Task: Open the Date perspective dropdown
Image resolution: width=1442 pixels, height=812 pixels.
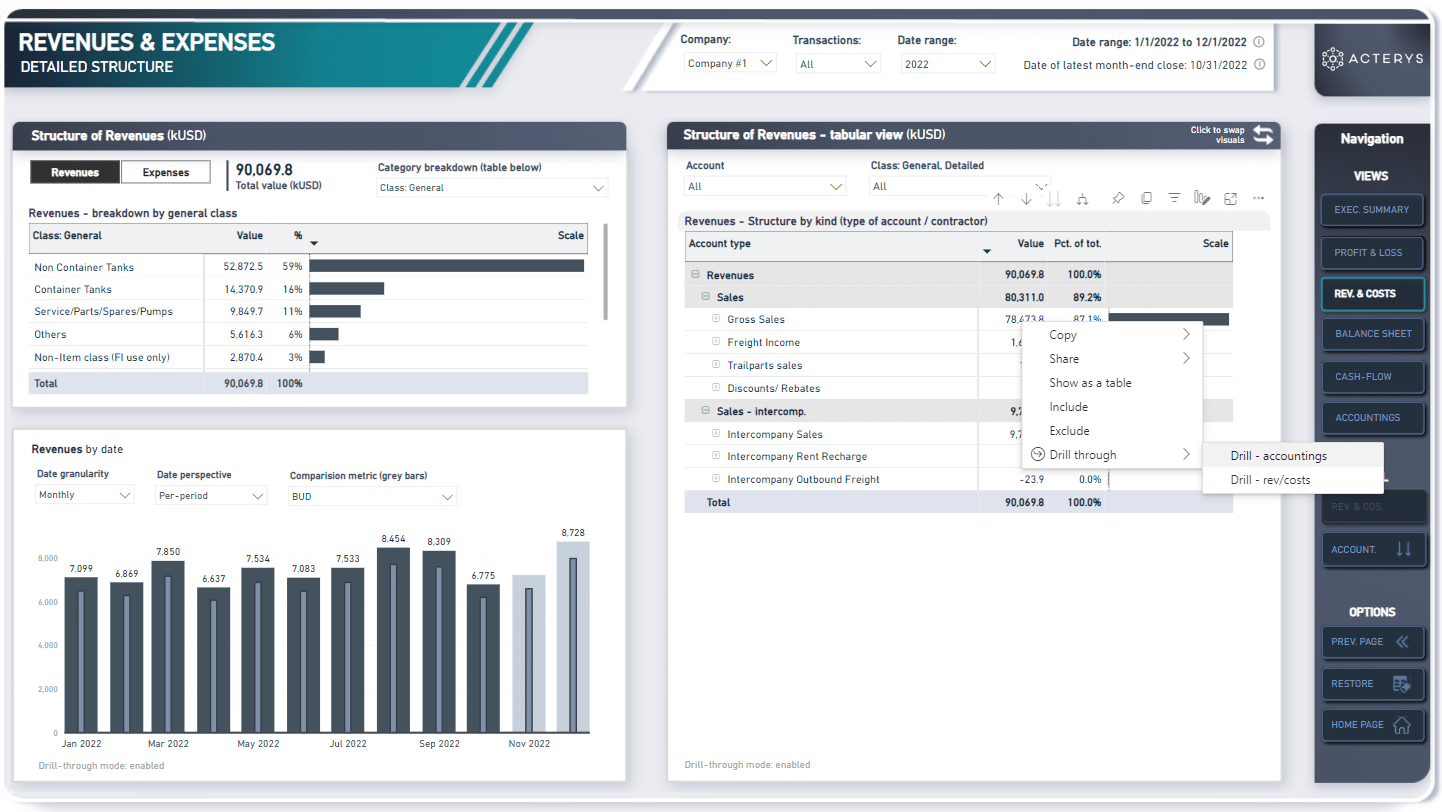Action: coord(211,495)
